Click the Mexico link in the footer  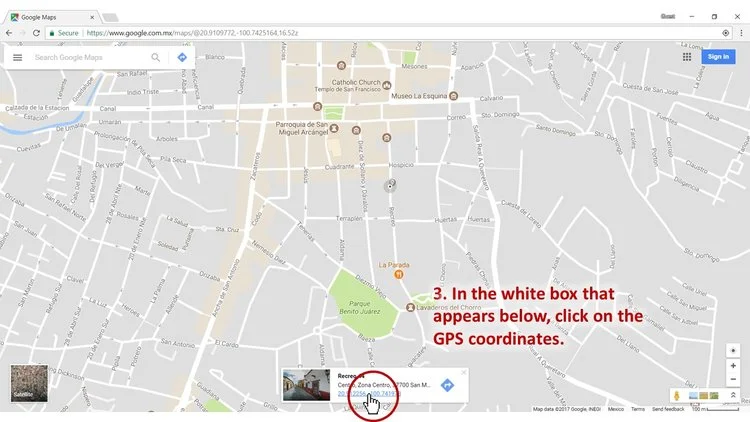[x=616, y=409]
